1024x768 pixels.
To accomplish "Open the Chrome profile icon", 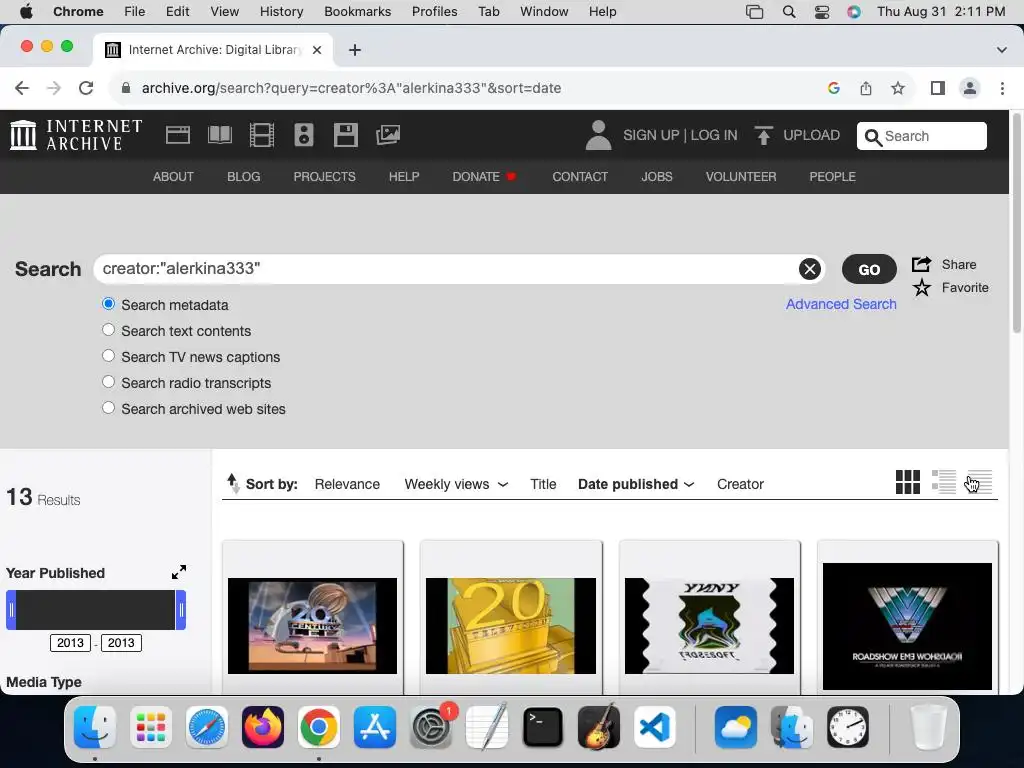I will coord(970,88).
